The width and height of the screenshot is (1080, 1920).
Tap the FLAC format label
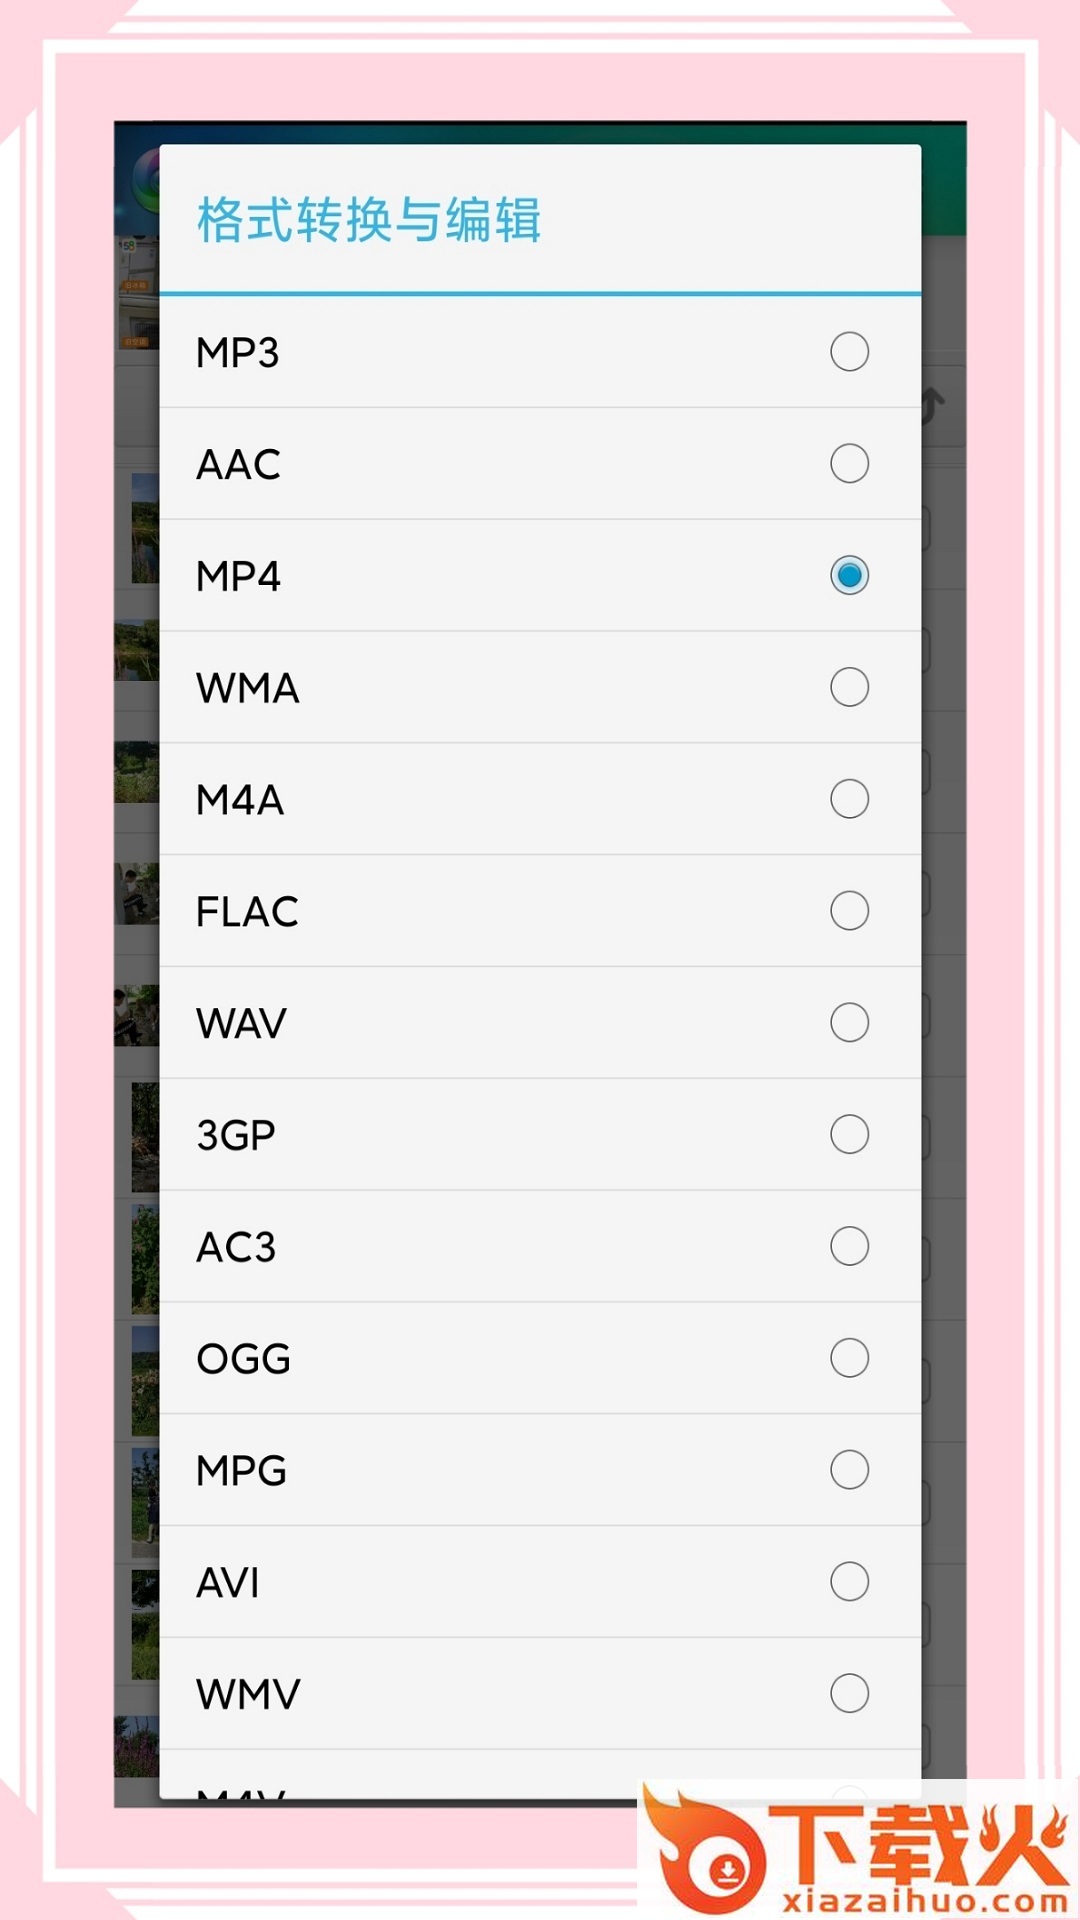pos(247,911)
